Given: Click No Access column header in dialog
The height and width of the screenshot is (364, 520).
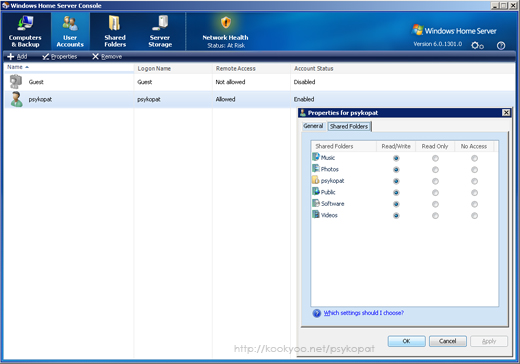Looking at the screenshot, I should tap(474, 146).
